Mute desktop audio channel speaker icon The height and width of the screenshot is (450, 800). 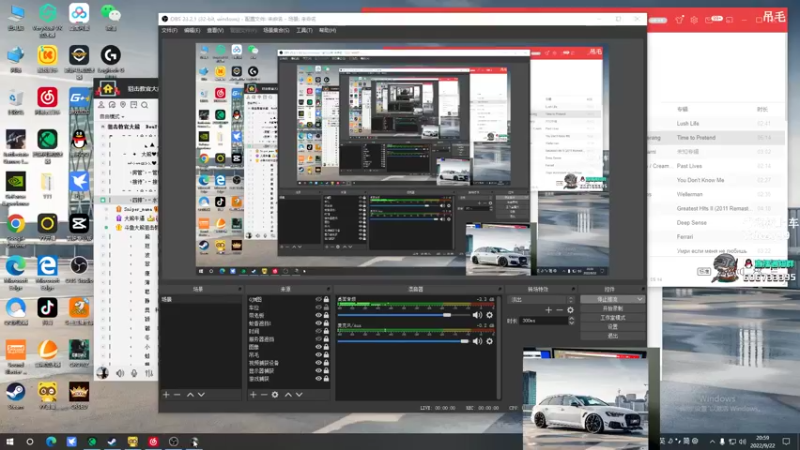coord(477,315)
